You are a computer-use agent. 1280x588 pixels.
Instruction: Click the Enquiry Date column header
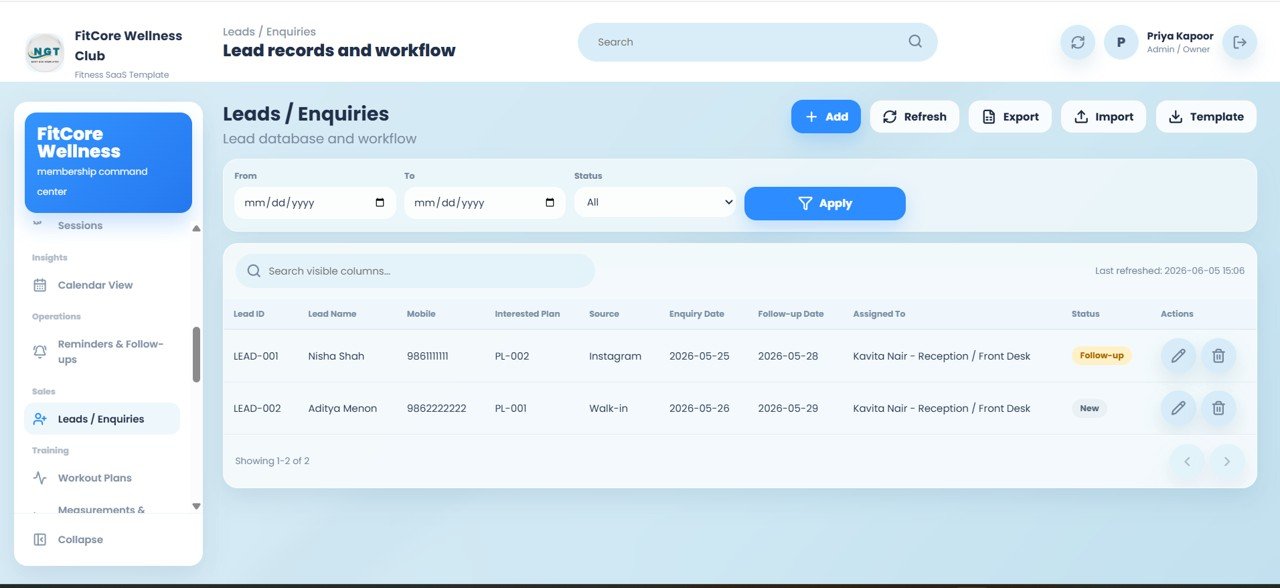(697, 314)
